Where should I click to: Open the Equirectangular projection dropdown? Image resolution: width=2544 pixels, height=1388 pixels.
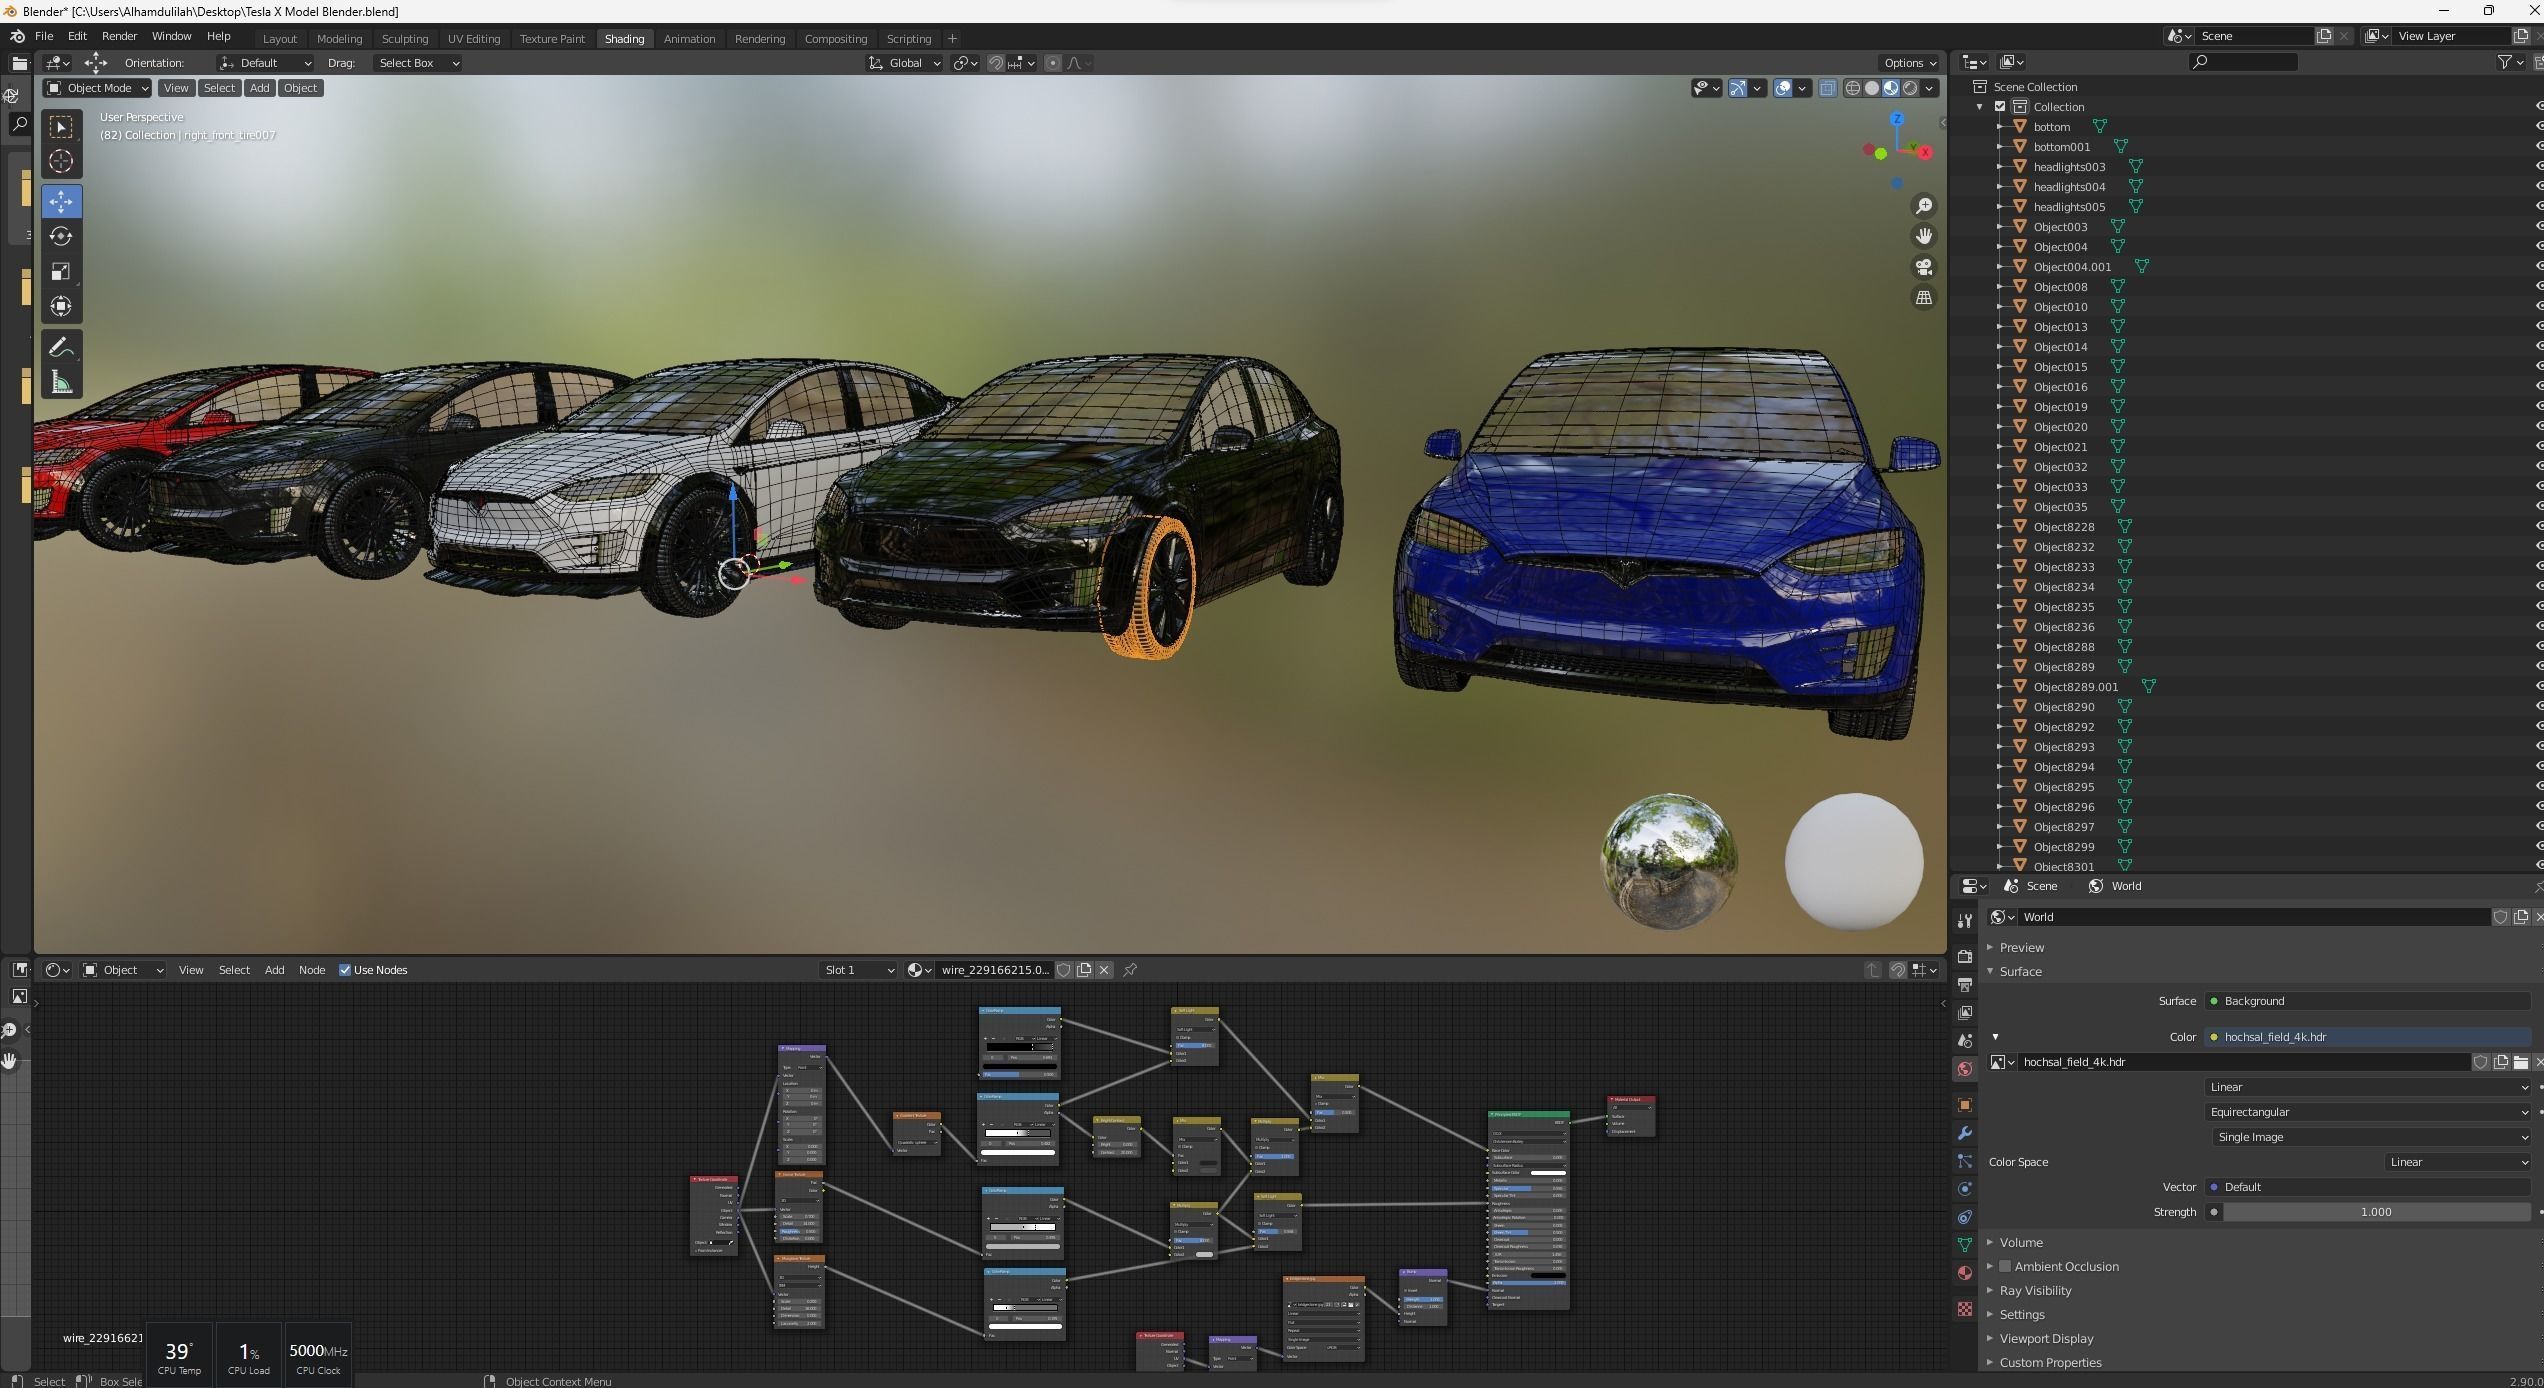(2367, 1112)
